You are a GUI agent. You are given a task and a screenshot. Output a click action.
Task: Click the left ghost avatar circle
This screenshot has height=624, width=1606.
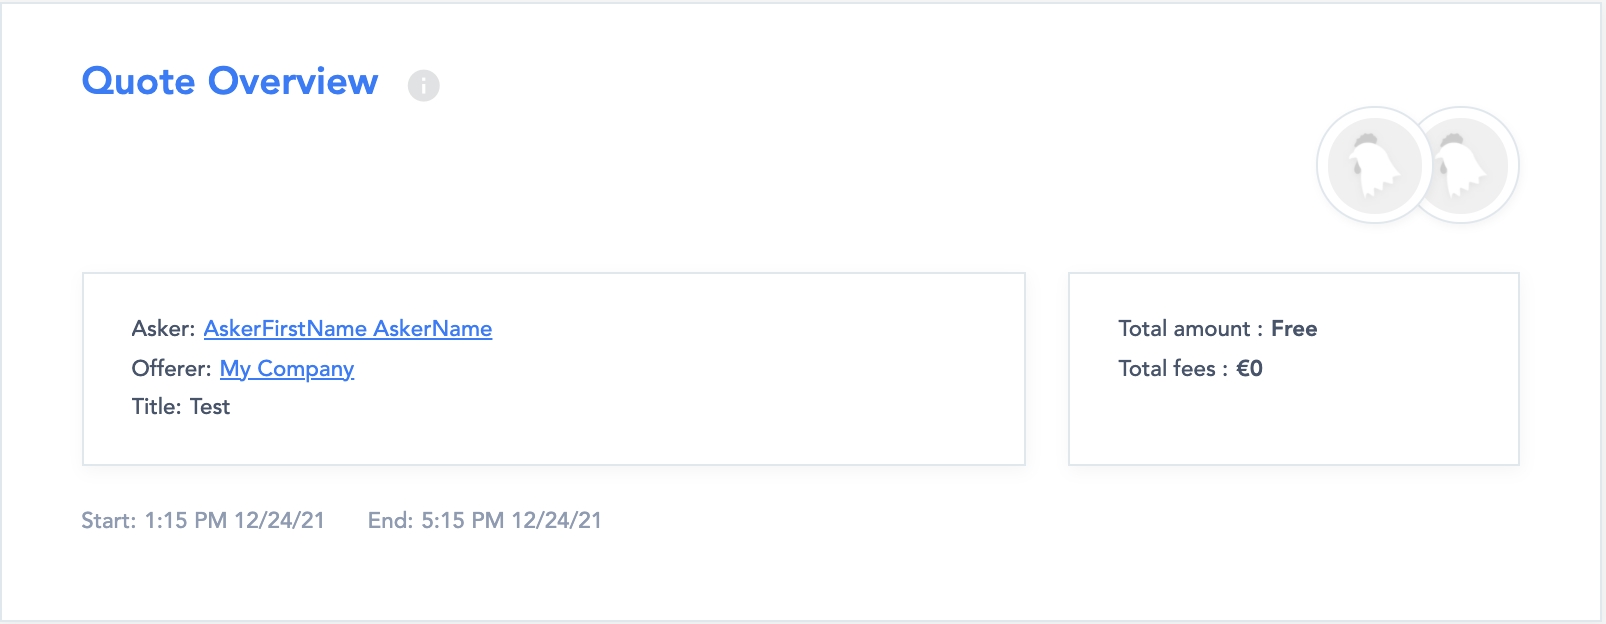pos(1373,165)
